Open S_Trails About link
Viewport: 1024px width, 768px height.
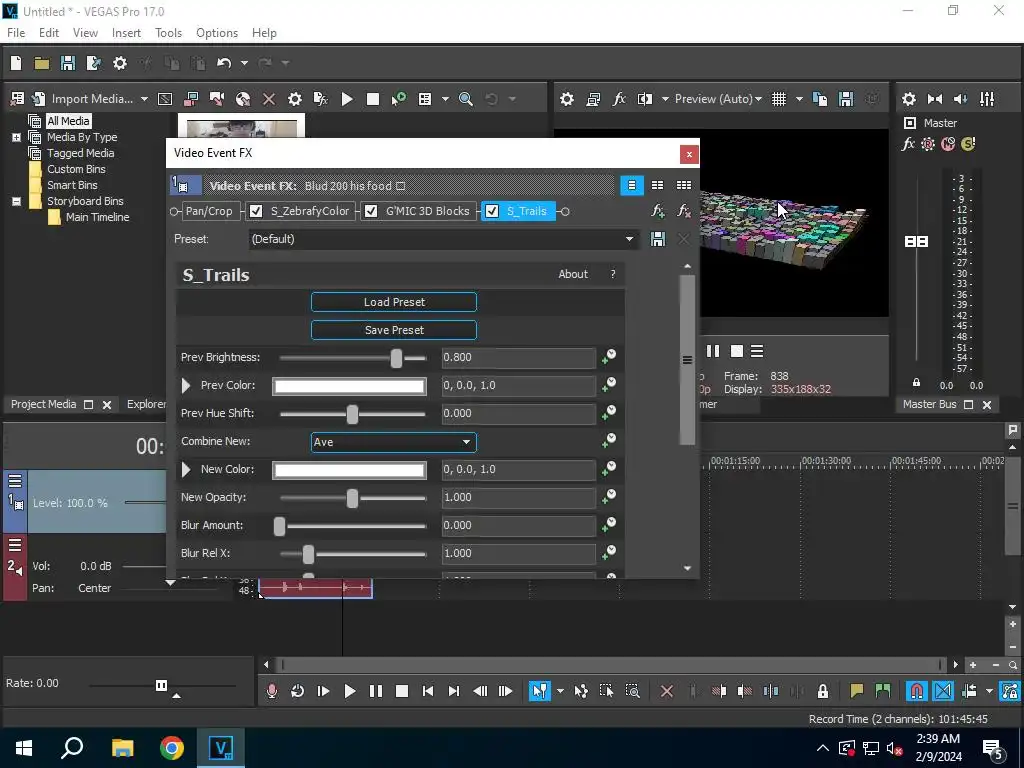(573, 274)
